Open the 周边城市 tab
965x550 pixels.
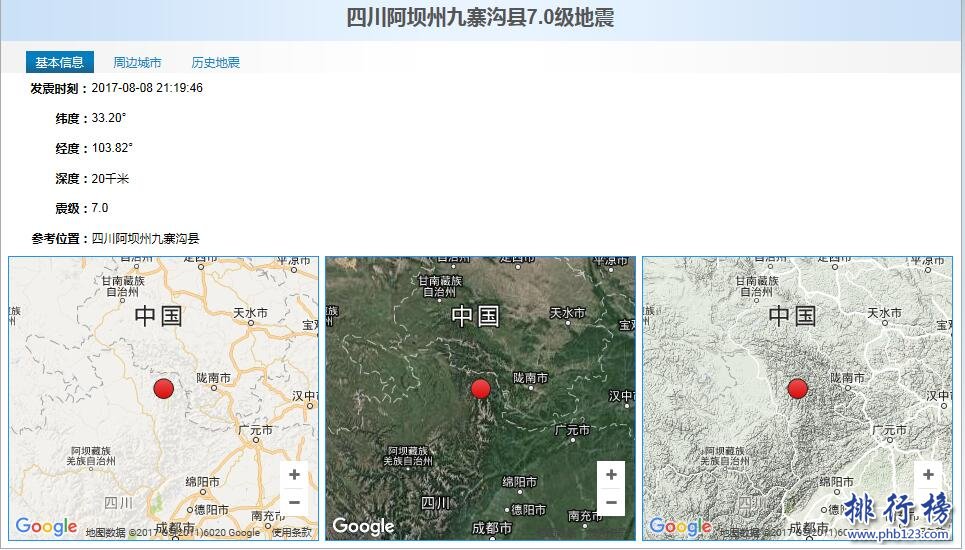(137, 62)
